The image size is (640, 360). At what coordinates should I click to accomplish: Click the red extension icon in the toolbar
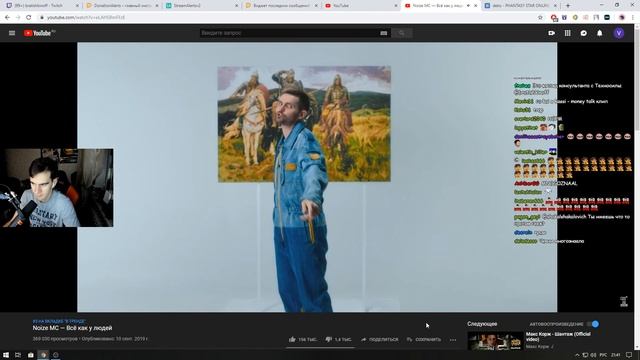point(554,18)
